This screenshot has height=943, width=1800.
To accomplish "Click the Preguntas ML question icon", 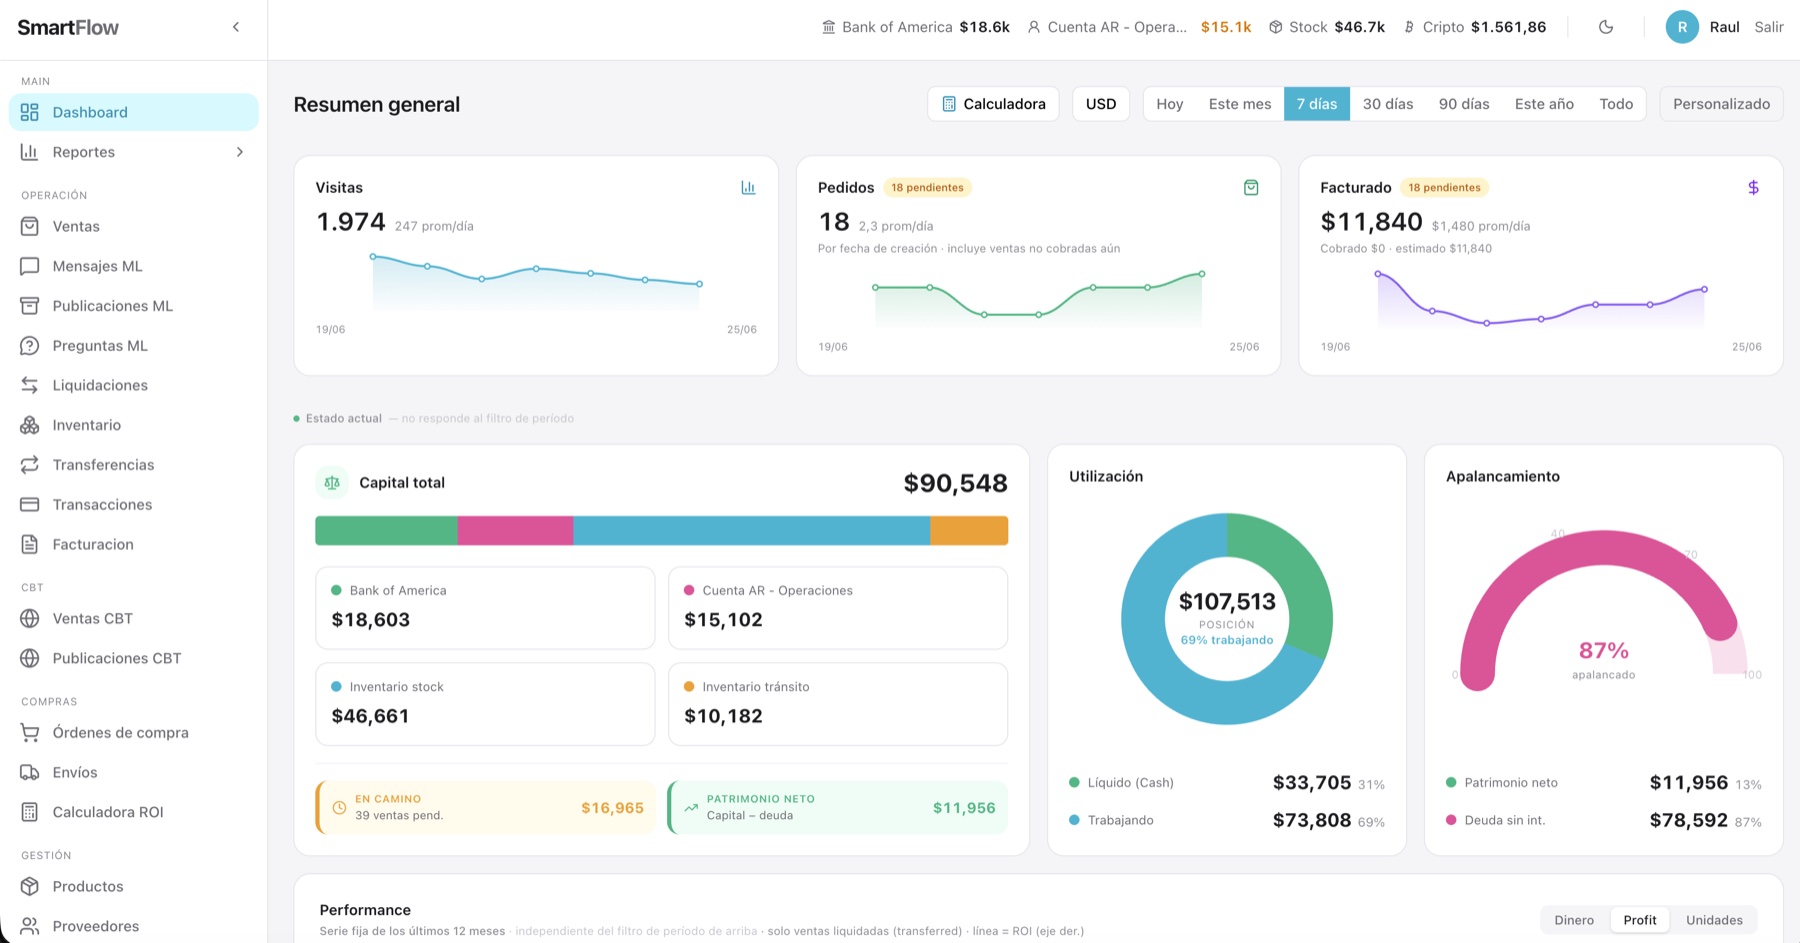I will [30, 346].
